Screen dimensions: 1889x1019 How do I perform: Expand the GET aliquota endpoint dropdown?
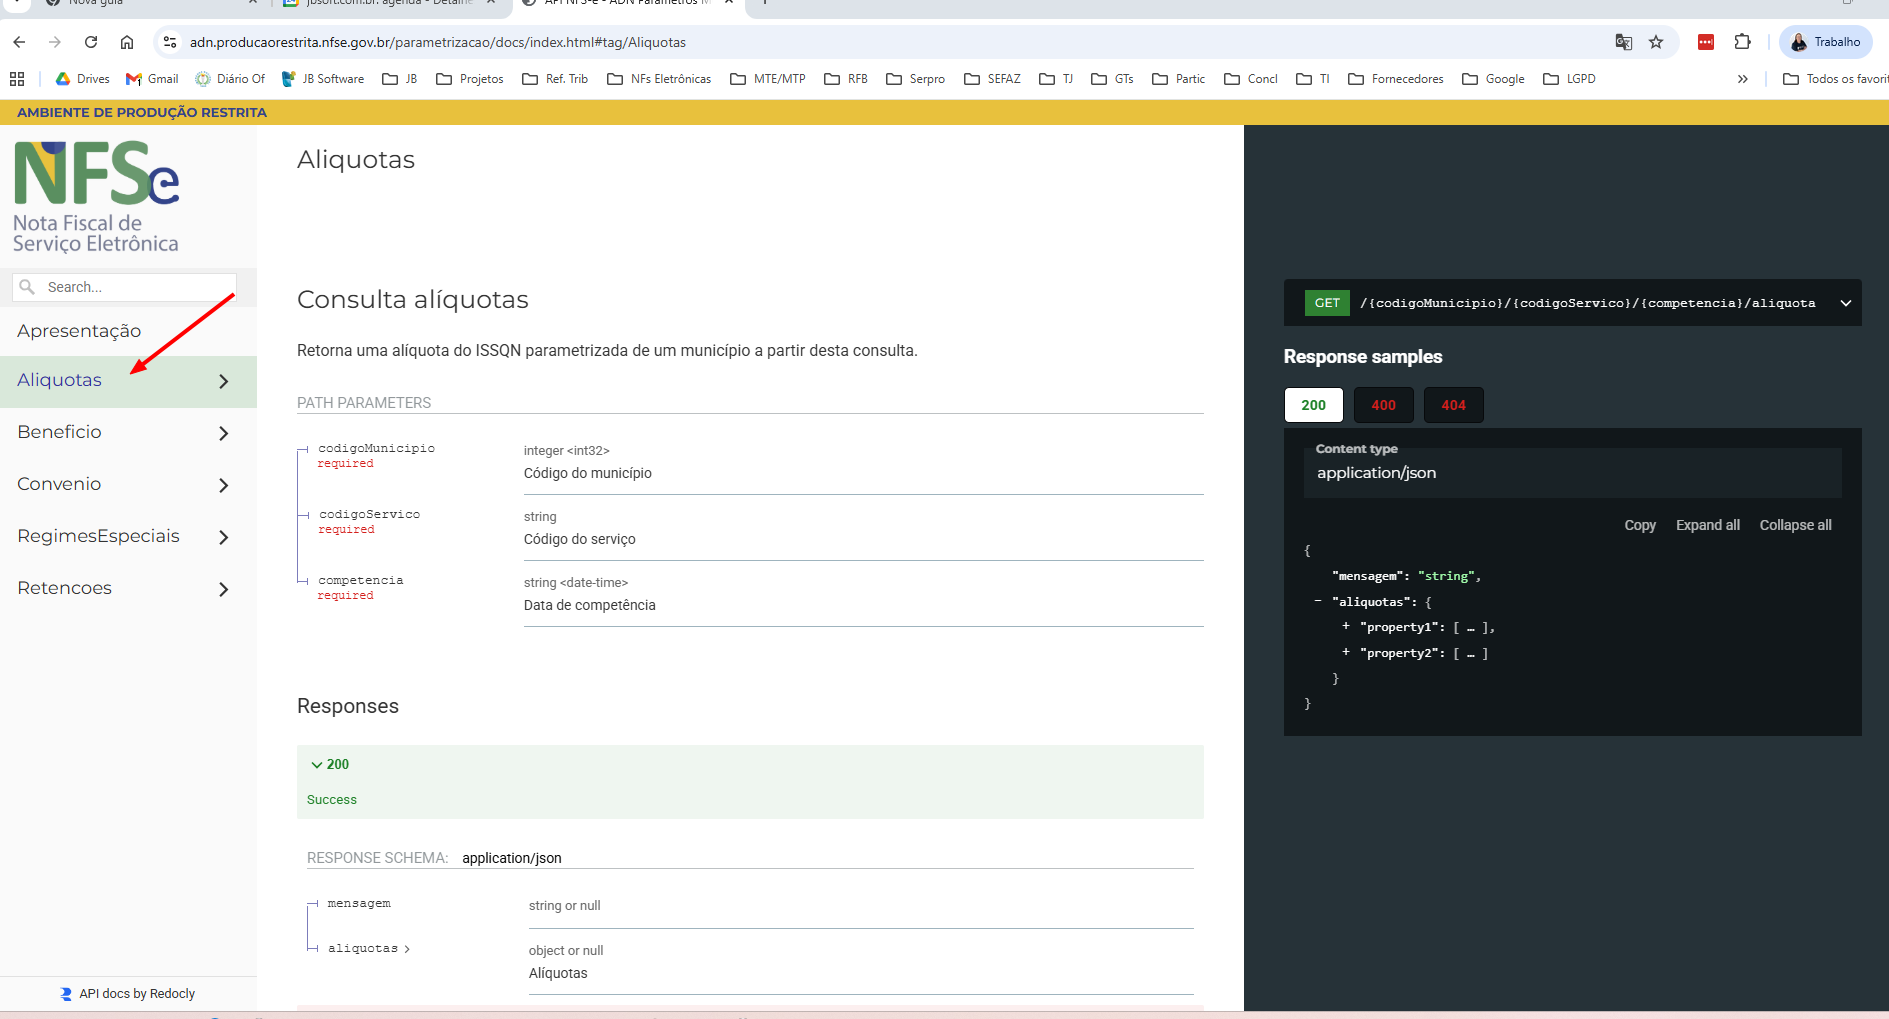pyautogui.click(x=1845, y=303)
